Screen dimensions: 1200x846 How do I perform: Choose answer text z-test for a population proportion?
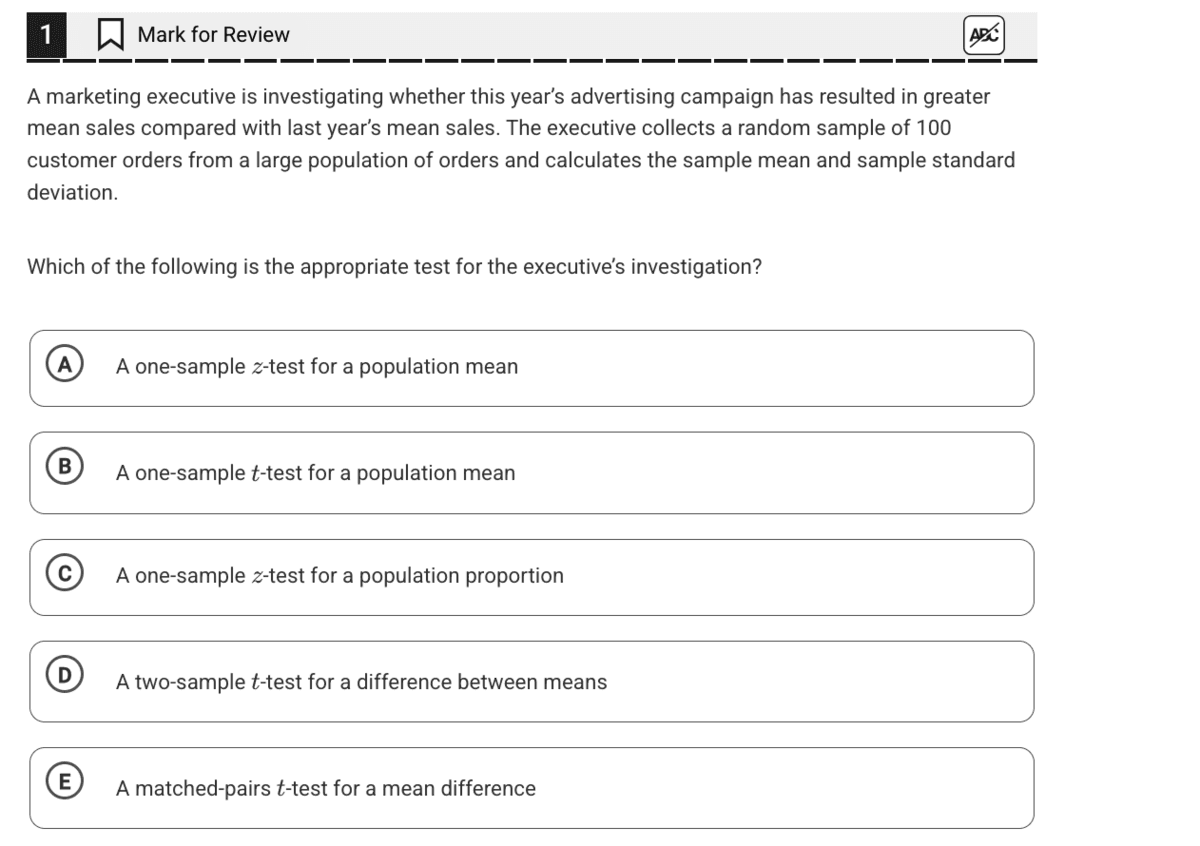[340, 576]
